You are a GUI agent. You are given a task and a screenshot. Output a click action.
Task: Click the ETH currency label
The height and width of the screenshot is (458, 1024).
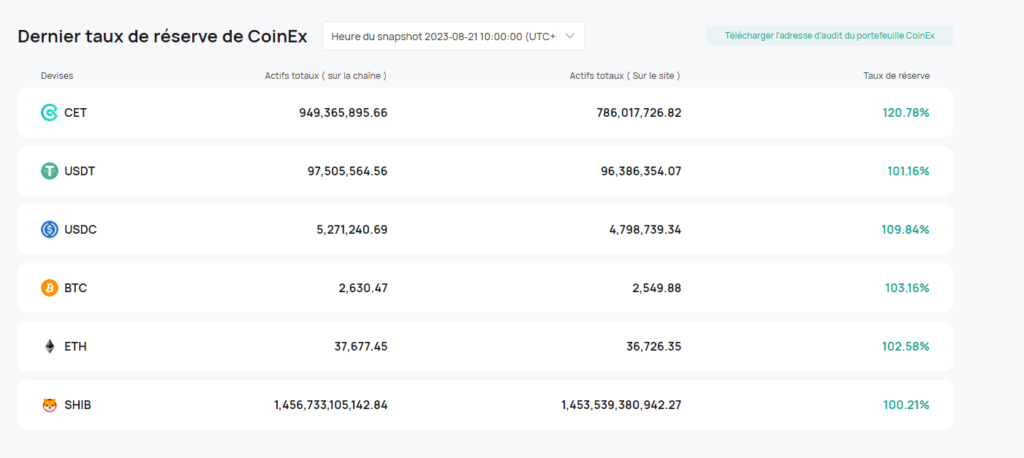pos(76,346)
